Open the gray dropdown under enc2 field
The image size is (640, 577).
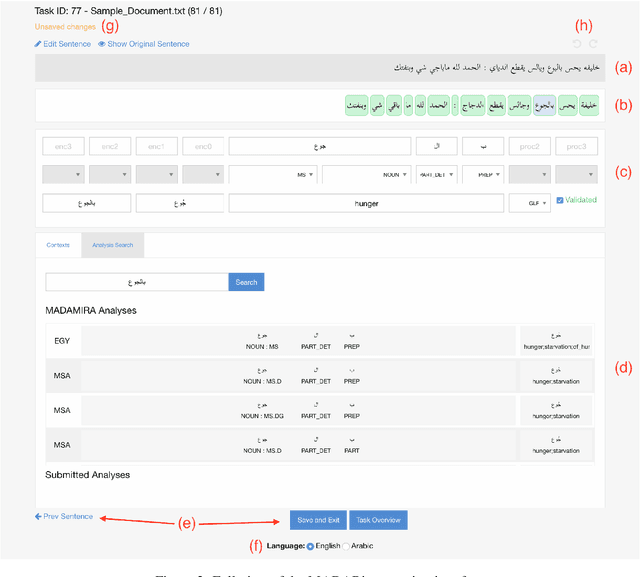[x=110, y=175]
